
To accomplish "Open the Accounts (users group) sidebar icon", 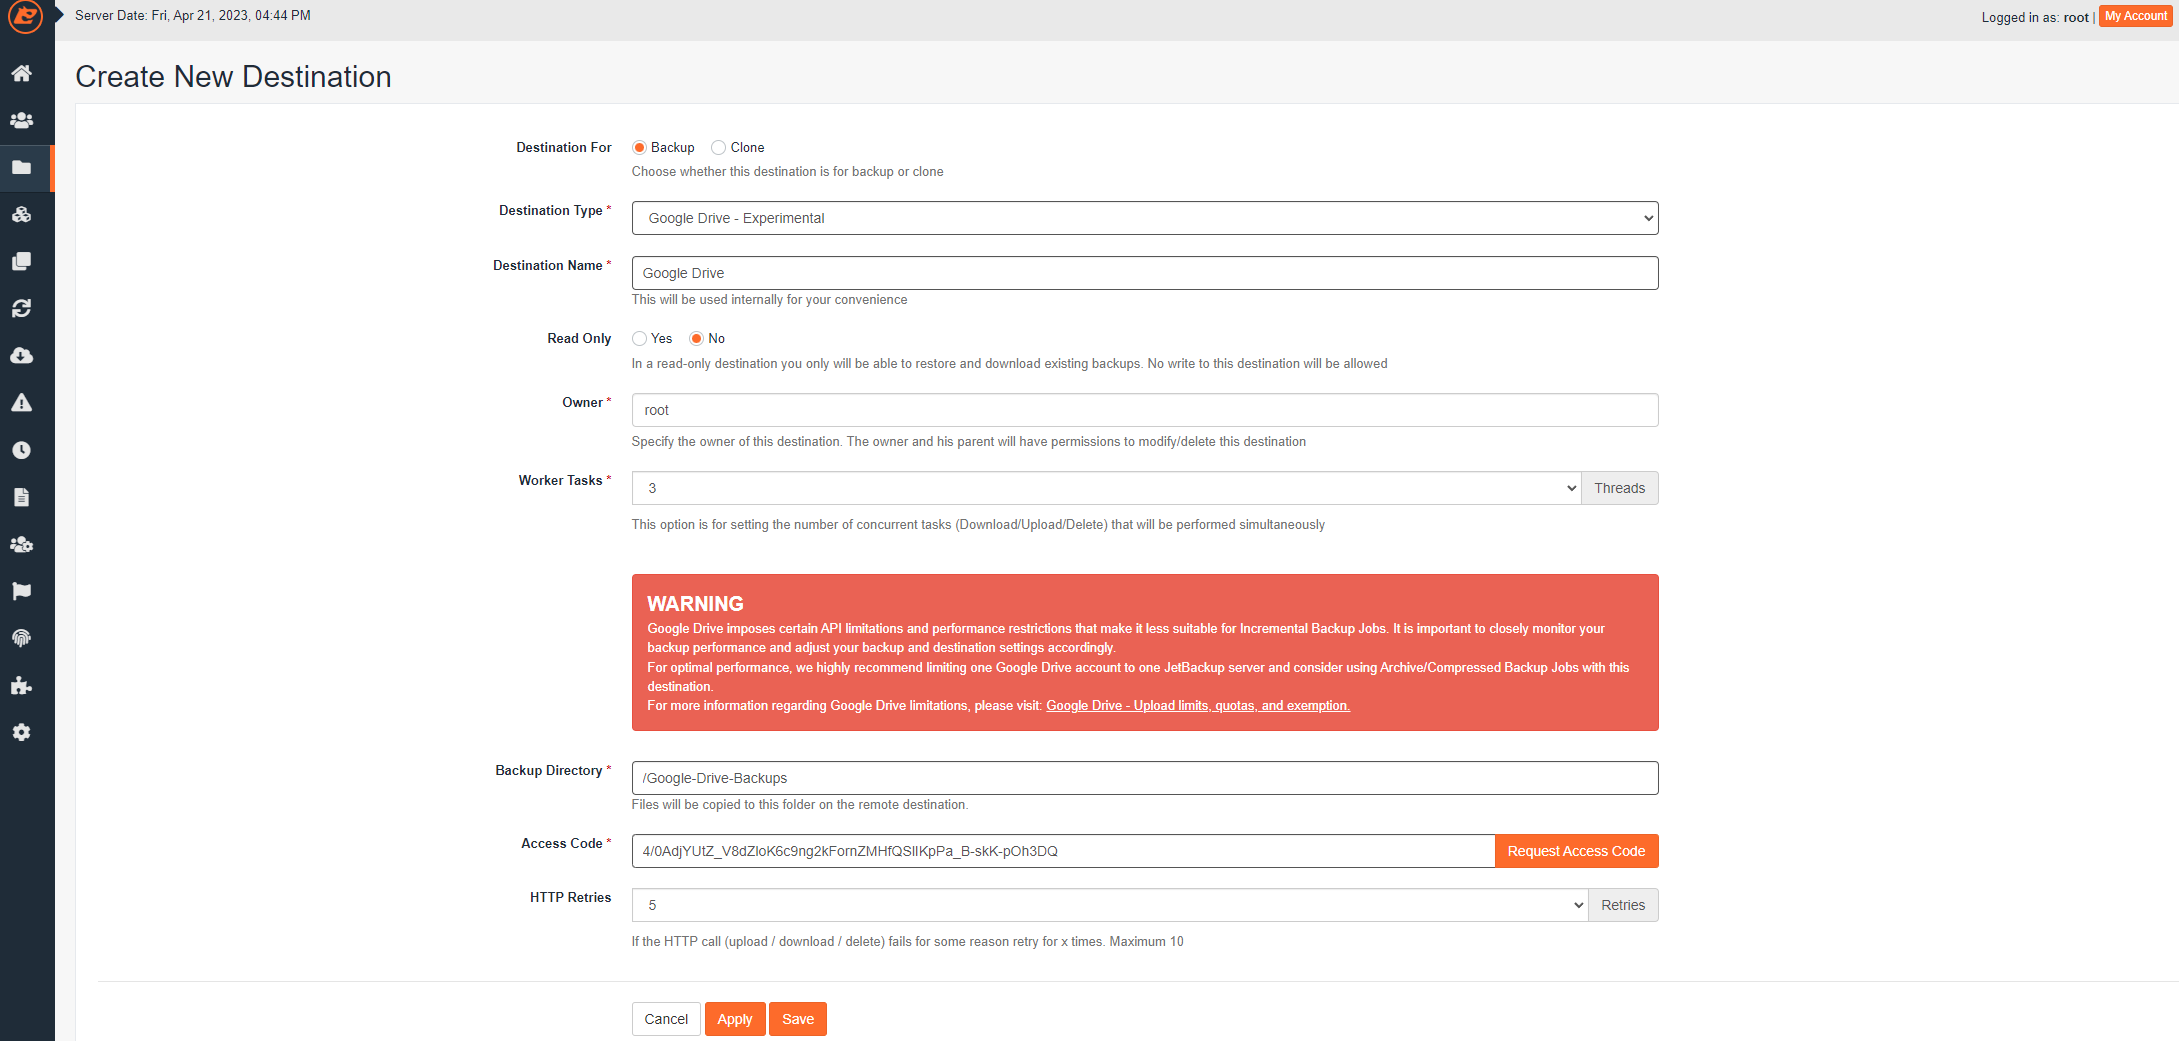I will 22,120.
